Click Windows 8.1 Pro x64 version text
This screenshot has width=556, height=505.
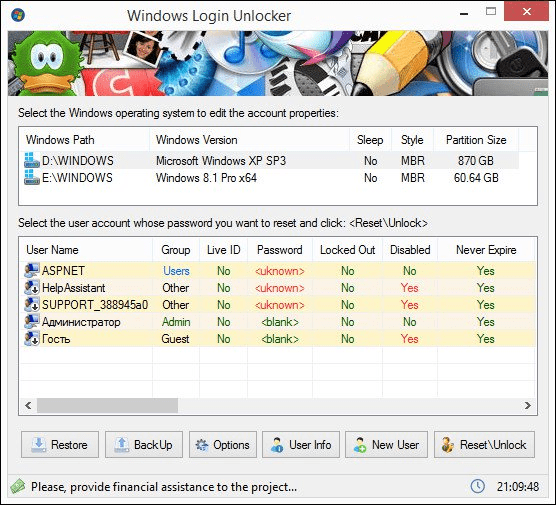[206, 178]
